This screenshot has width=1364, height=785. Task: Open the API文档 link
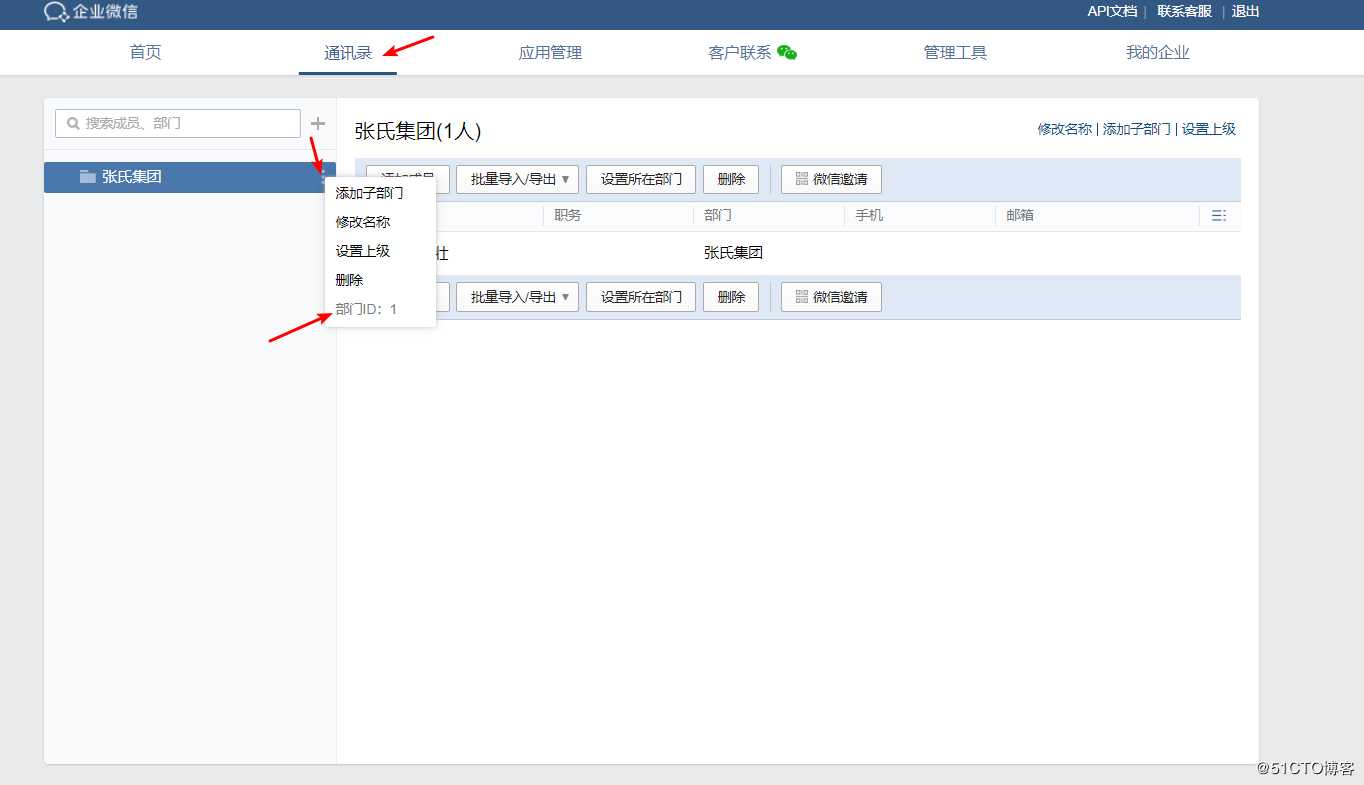tap(1112, 12)
